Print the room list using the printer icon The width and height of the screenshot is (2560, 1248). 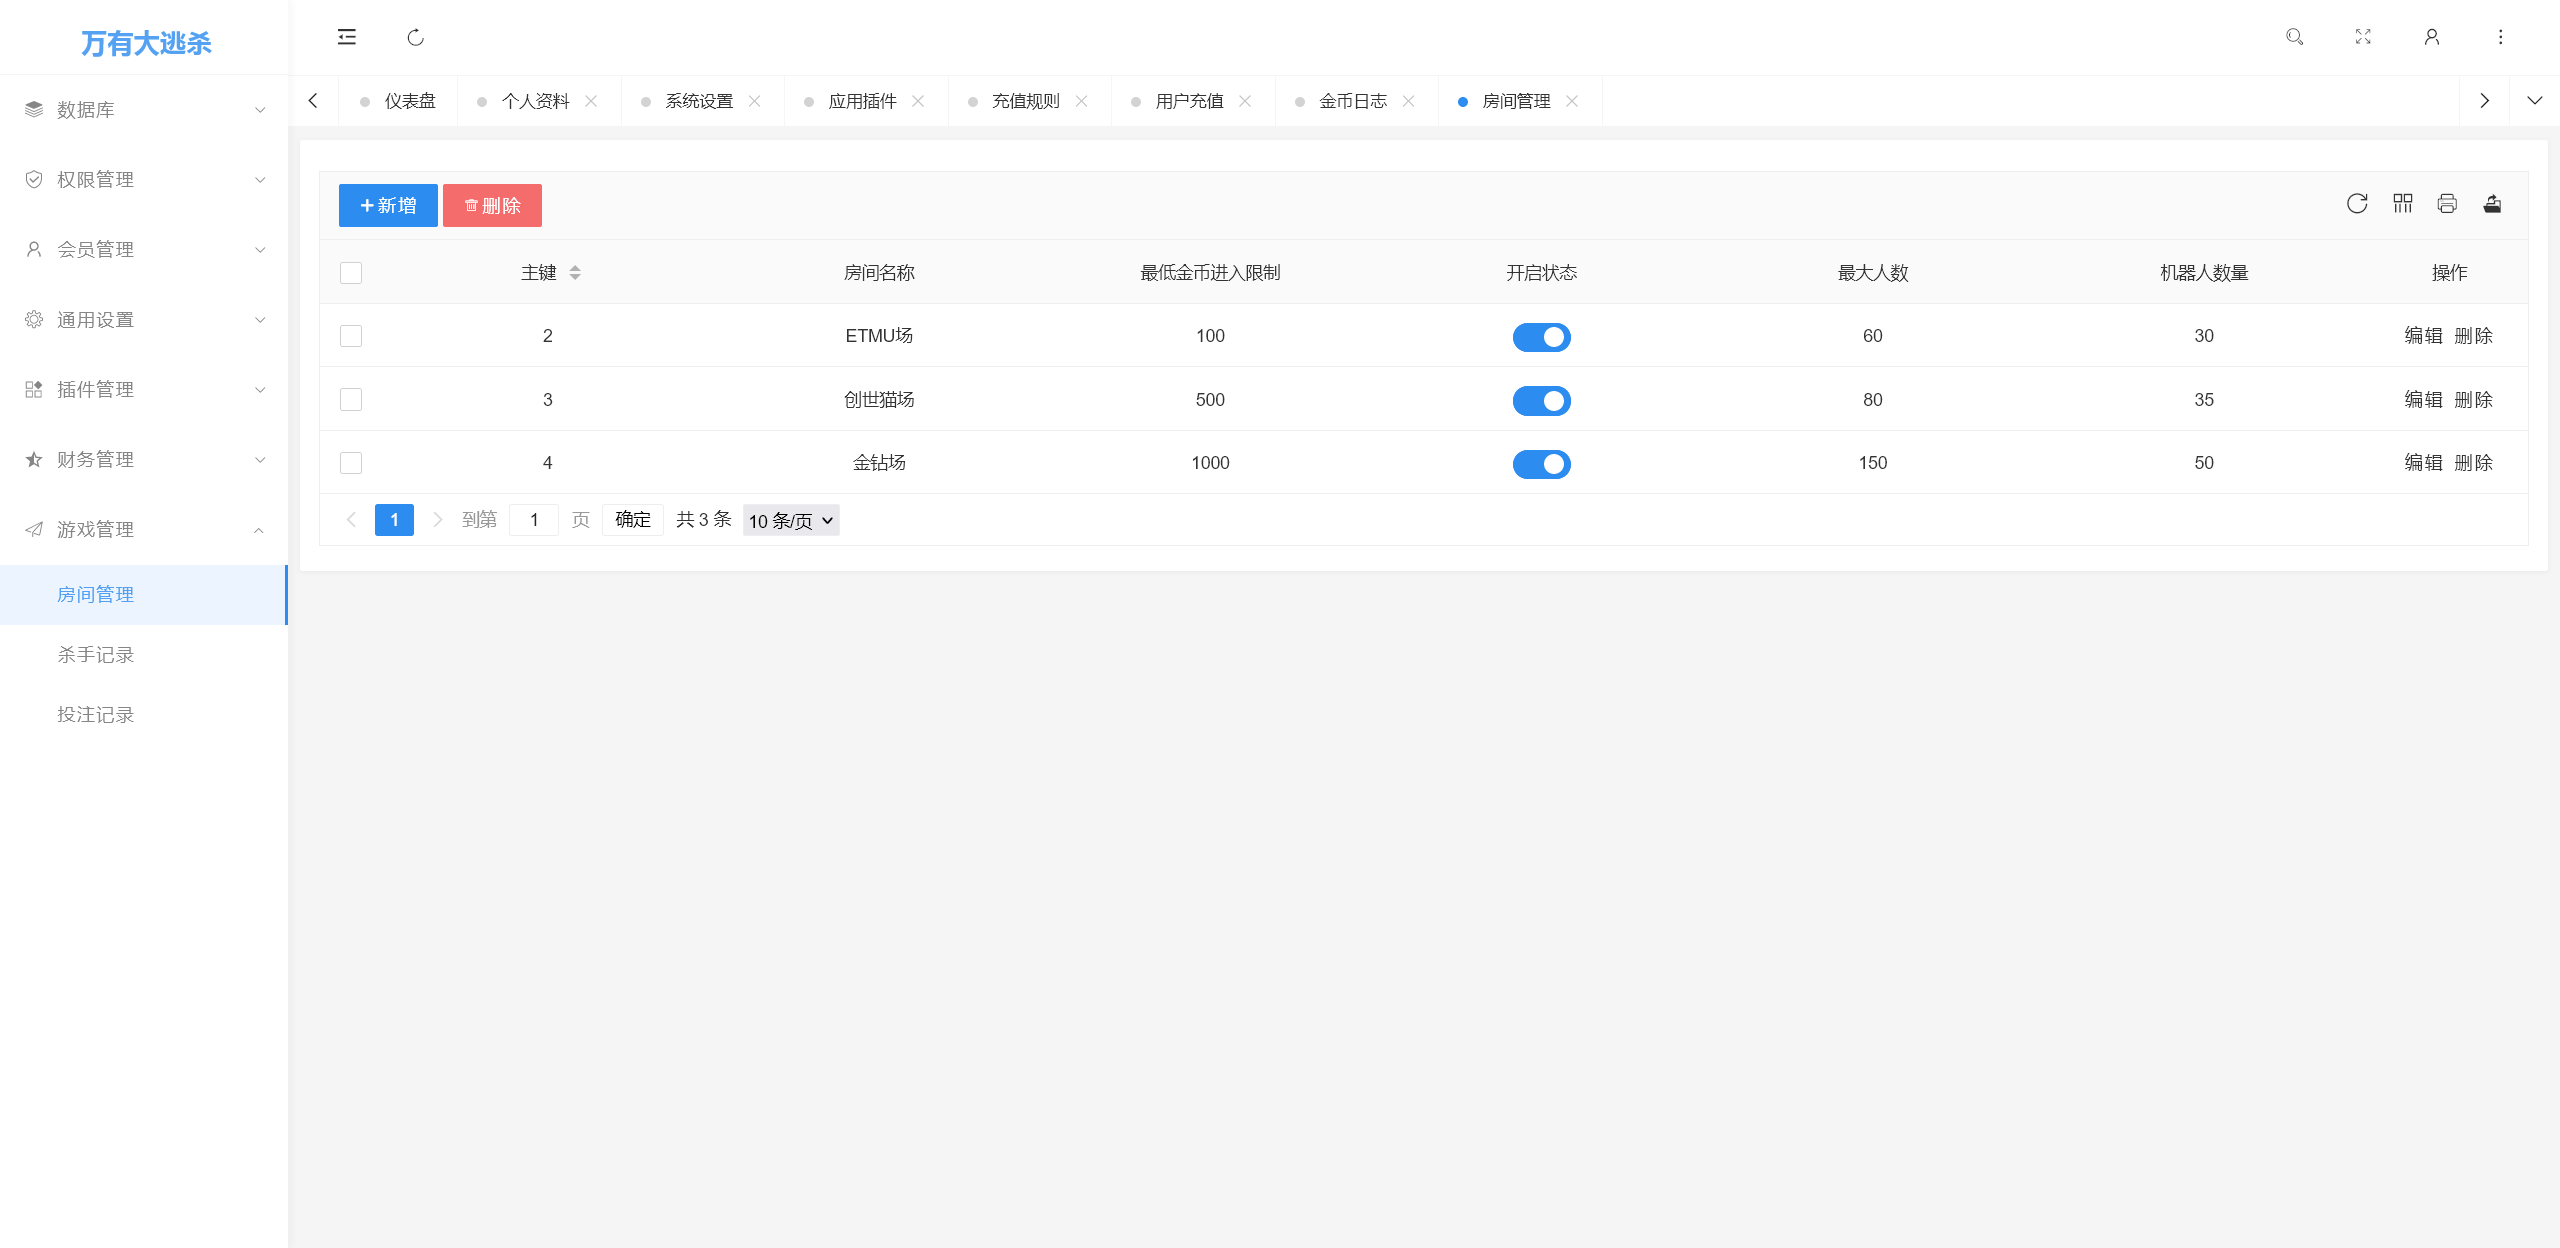click(x=2447, y=204)
